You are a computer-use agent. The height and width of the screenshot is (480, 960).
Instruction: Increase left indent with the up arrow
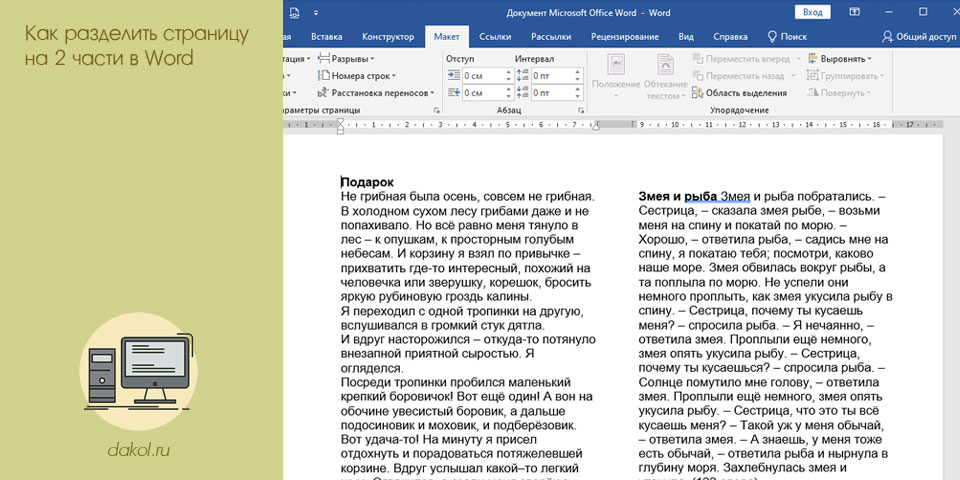click(508, 72)
